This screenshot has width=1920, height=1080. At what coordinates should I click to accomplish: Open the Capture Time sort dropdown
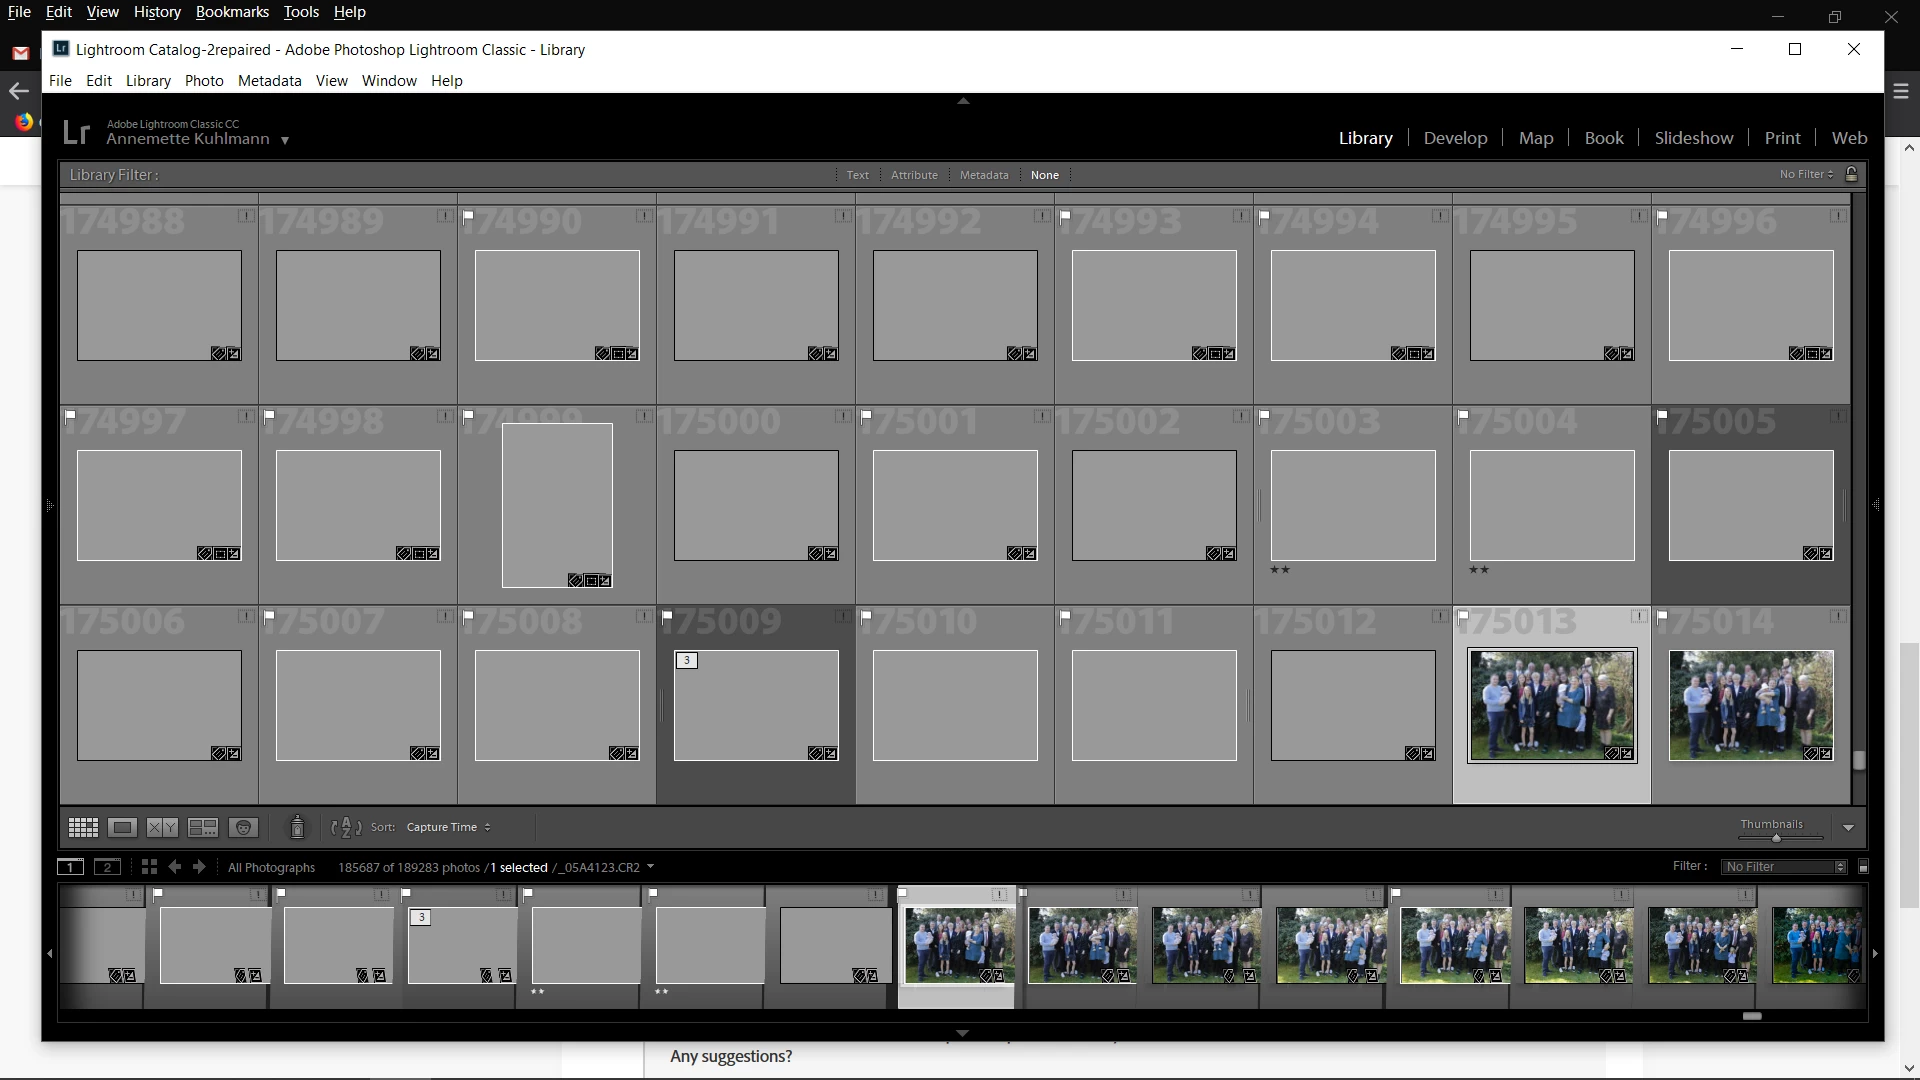[448, 827]
